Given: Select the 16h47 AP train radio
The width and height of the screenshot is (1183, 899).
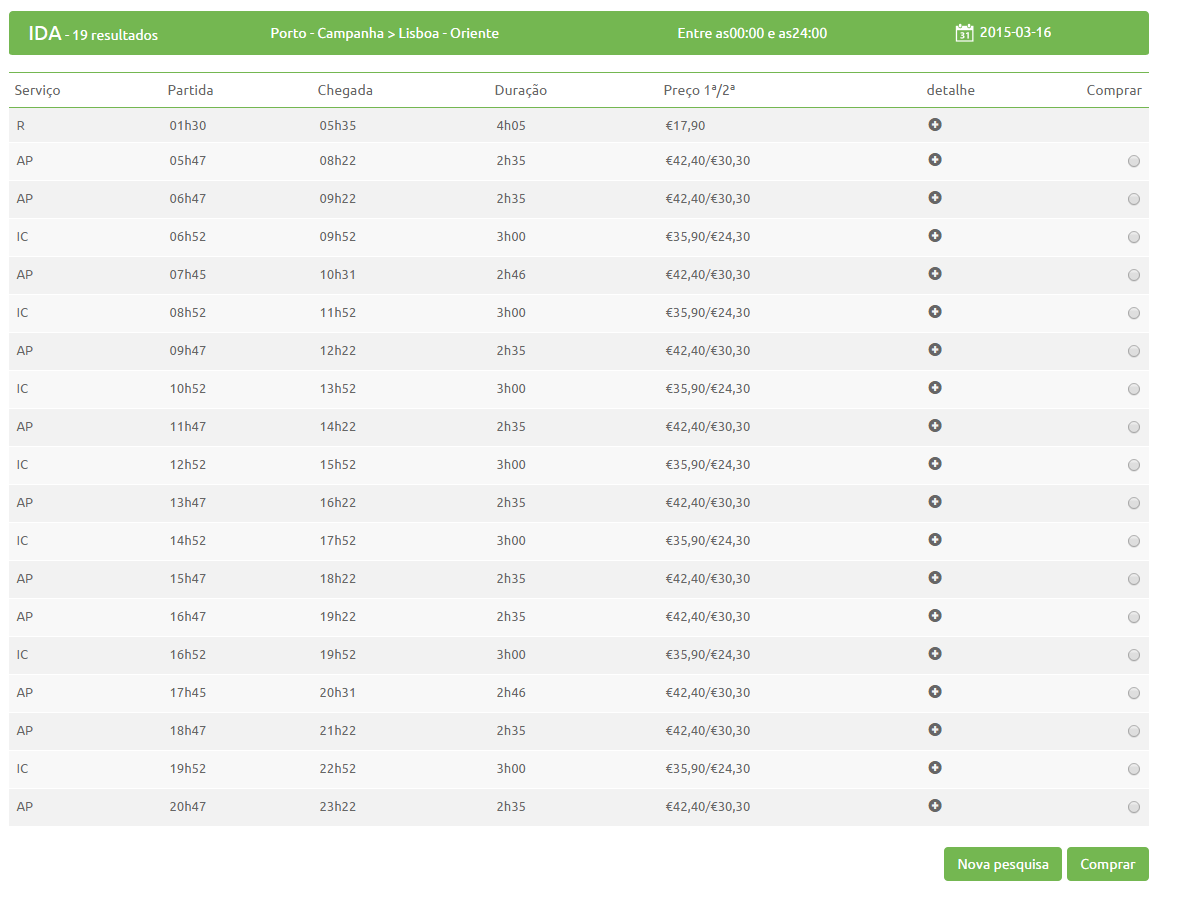Looking at the screenshot, I should click(x=1133, y=617).
